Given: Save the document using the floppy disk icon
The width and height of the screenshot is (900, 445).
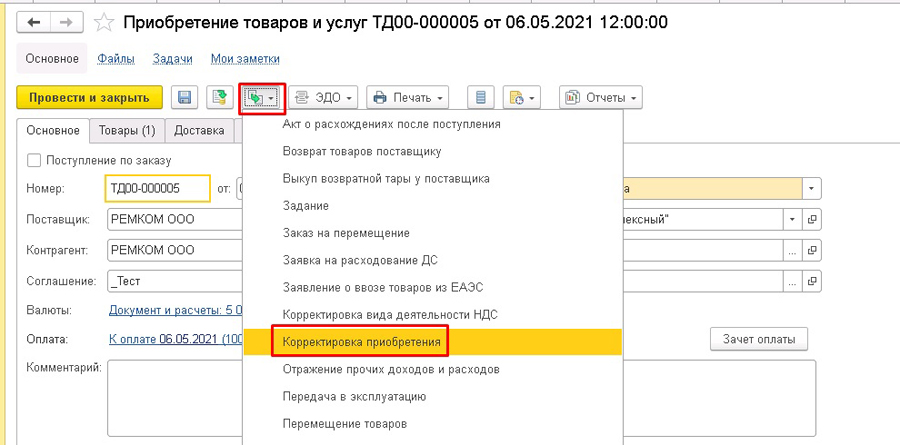Looking at the screenshot, I should click(184, 98).
